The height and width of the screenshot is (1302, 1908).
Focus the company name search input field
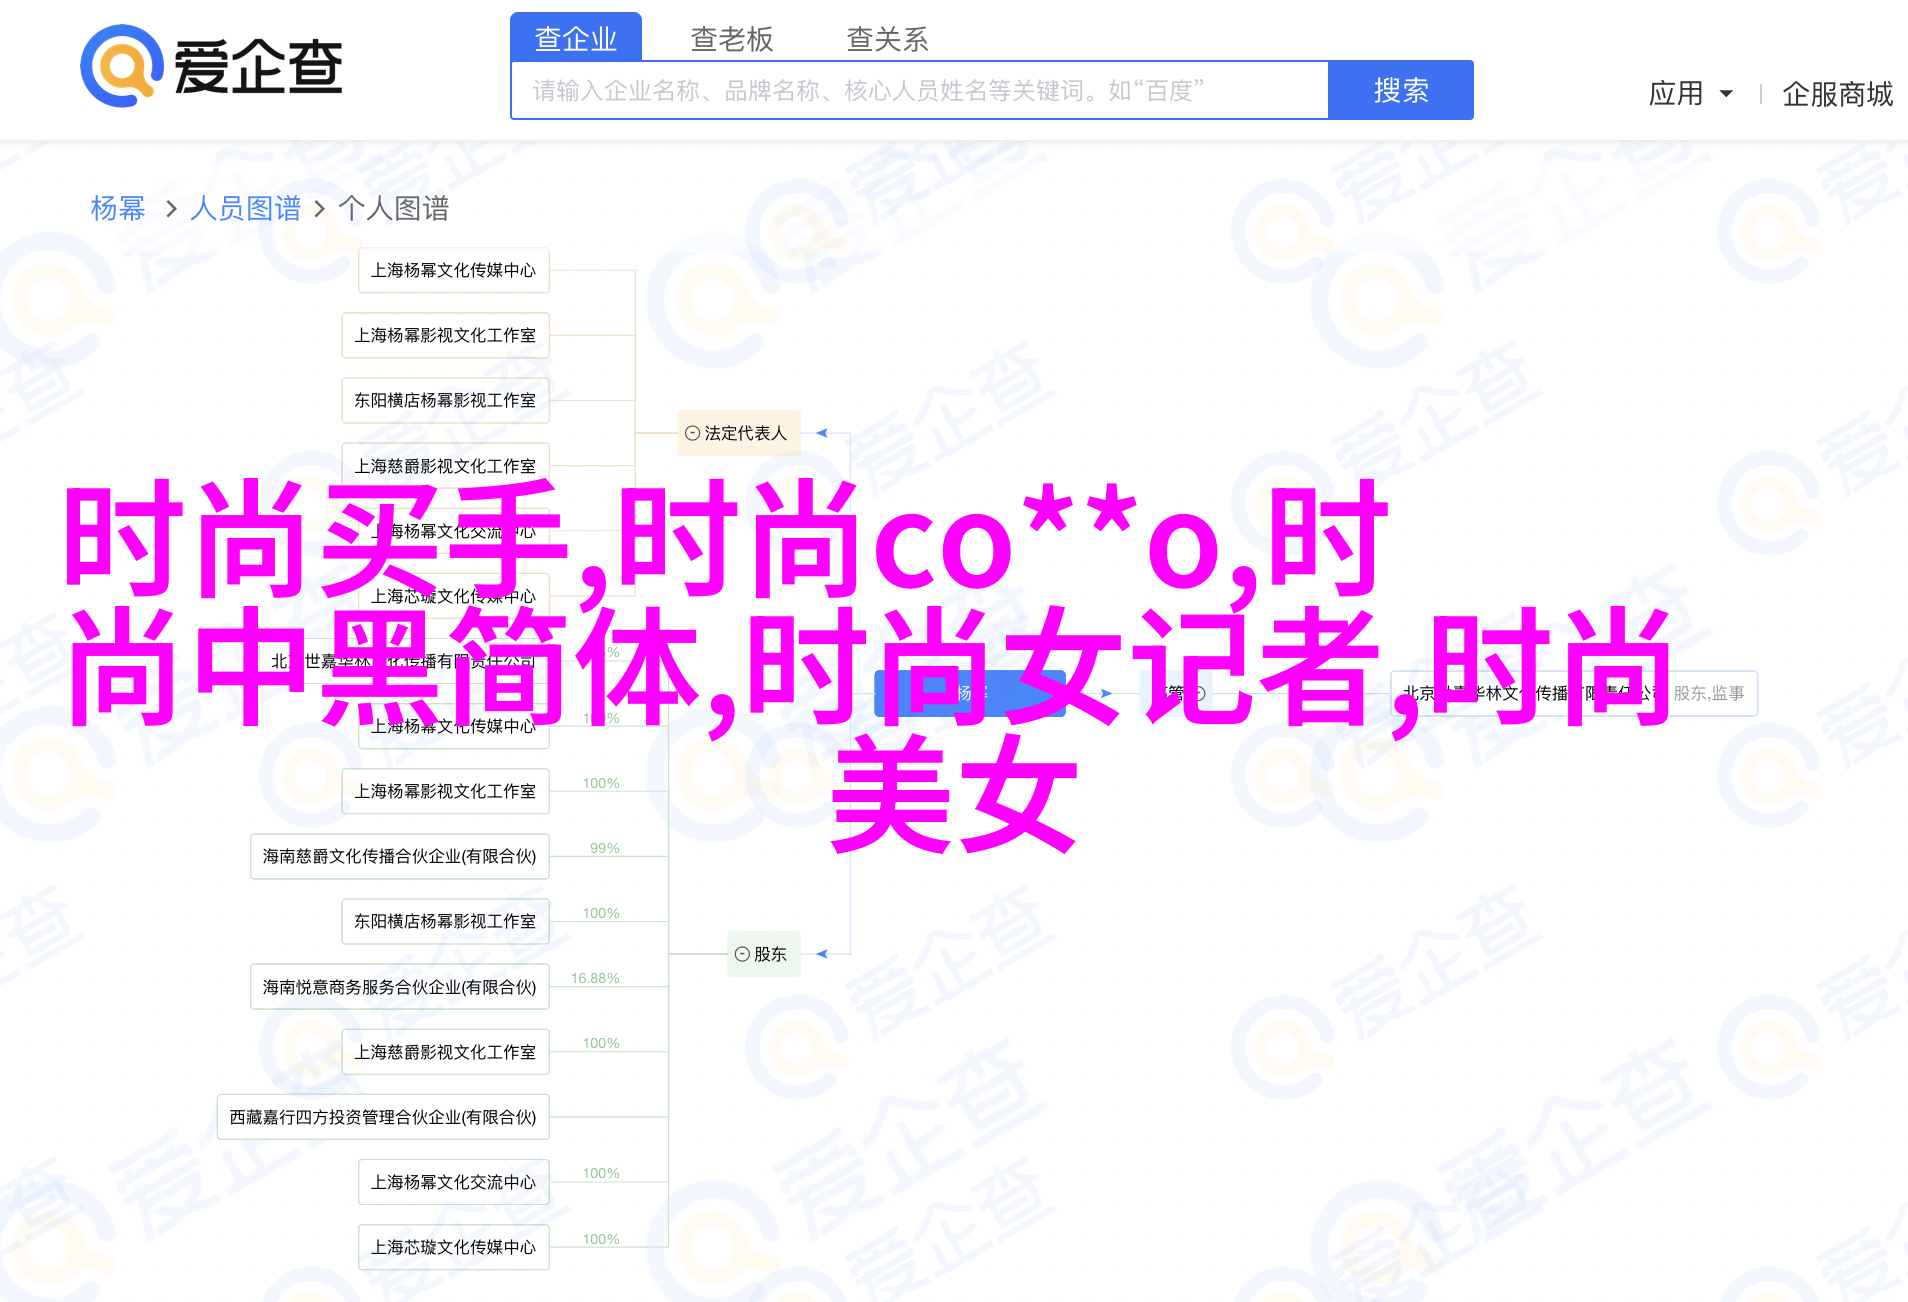pos(920,91)
